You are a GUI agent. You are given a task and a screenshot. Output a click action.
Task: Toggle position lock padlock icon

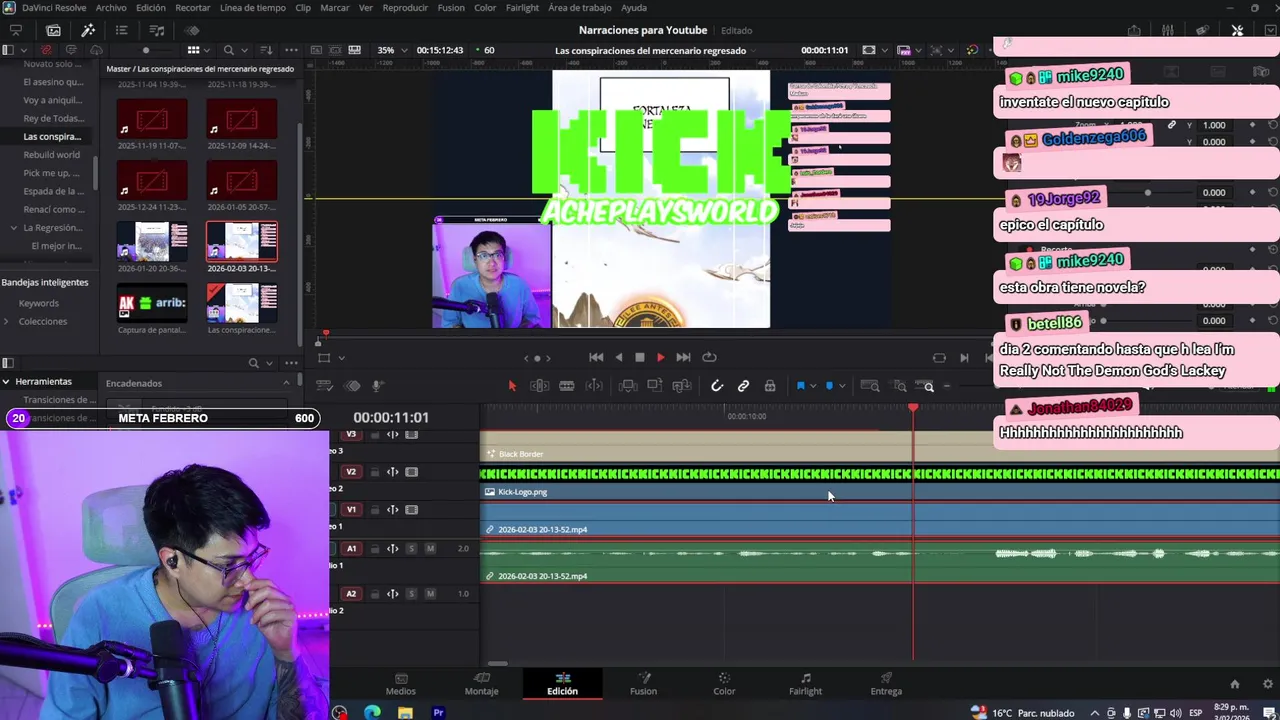[769, 386]
